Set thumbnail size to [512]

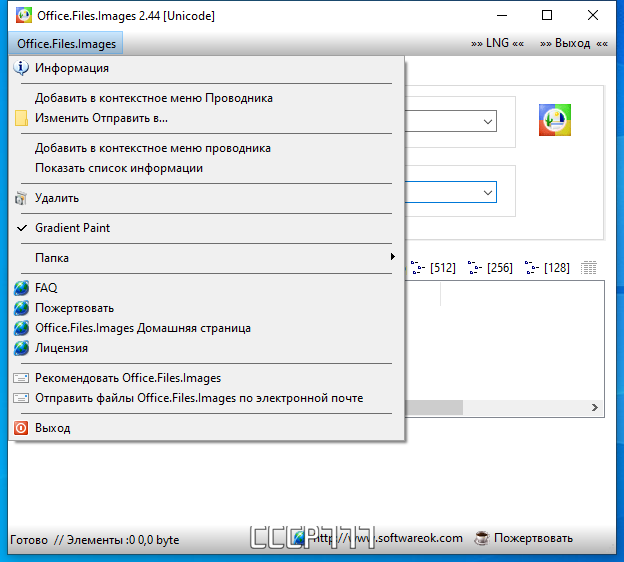(433, 267)
